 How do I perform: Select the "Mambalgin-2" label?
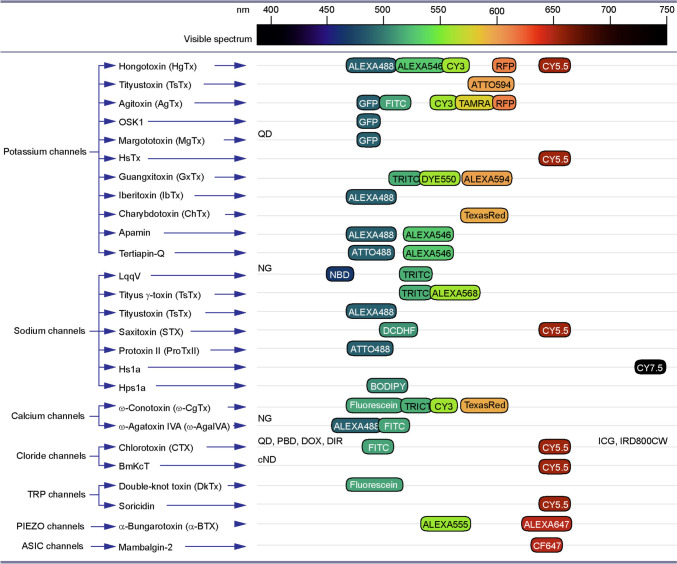[x=145, y=547]
